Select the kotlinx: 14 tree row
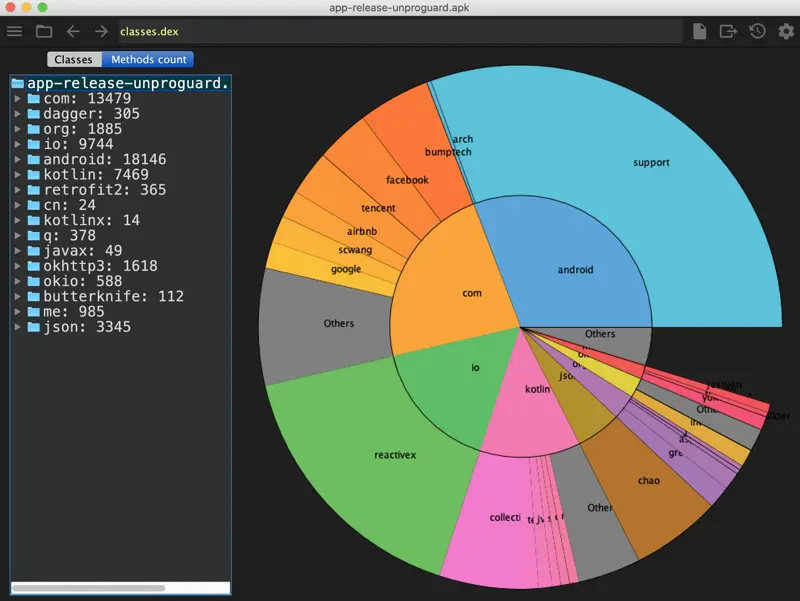Image resolution: width=800 pixels, height=601 pixels. 120,220
